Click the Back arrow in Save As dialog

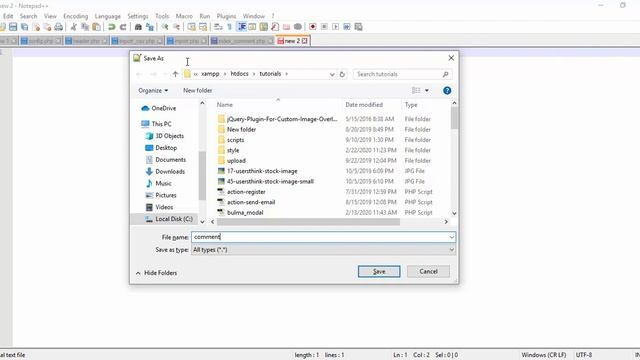pos(139,74)
